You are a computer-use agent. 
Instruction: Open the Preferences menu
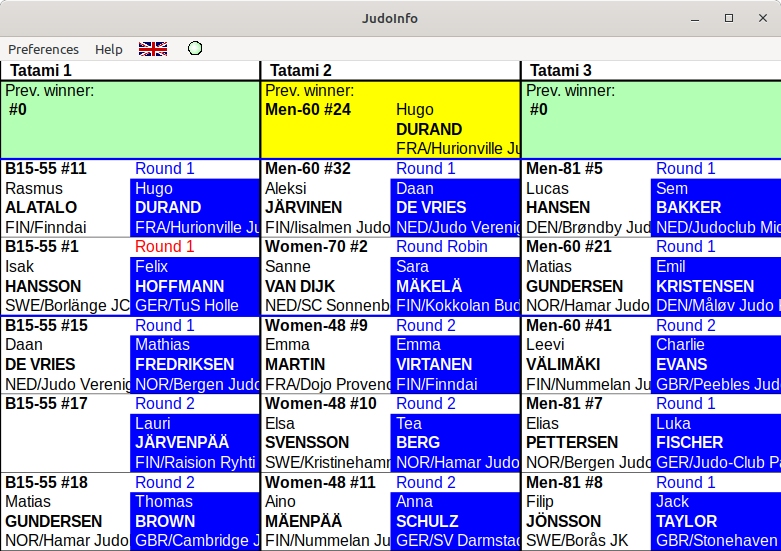43,49
